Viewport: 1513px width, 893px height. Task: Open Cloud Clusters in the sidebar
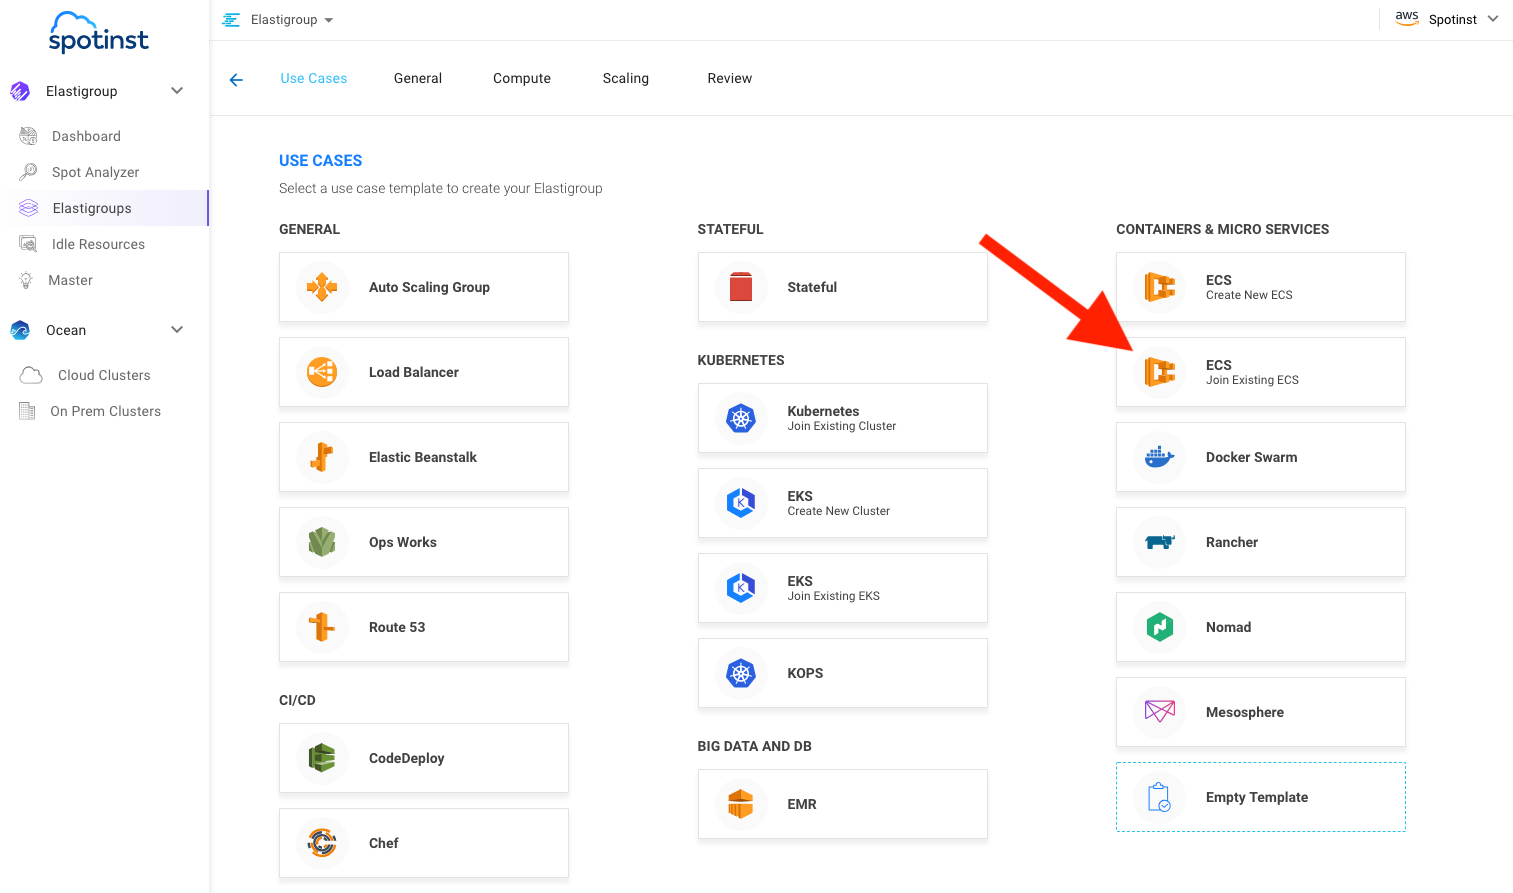point(104,375)
